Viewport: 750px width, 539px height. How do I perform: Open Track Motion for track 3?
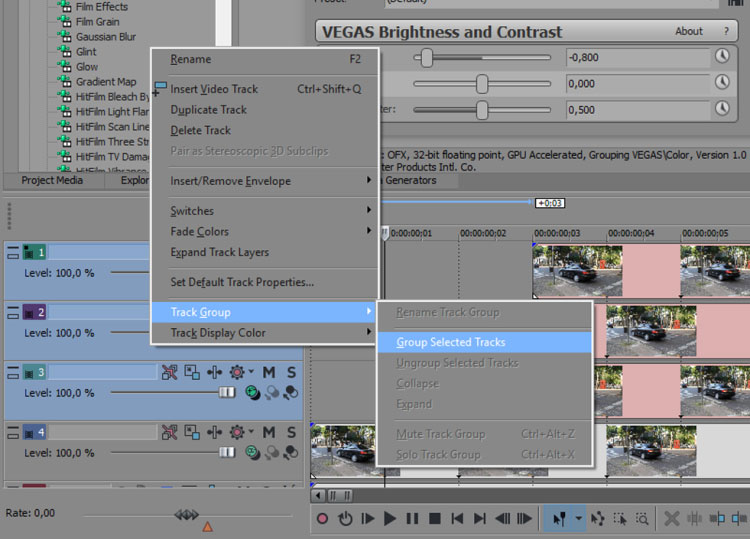tap(192, 372)
